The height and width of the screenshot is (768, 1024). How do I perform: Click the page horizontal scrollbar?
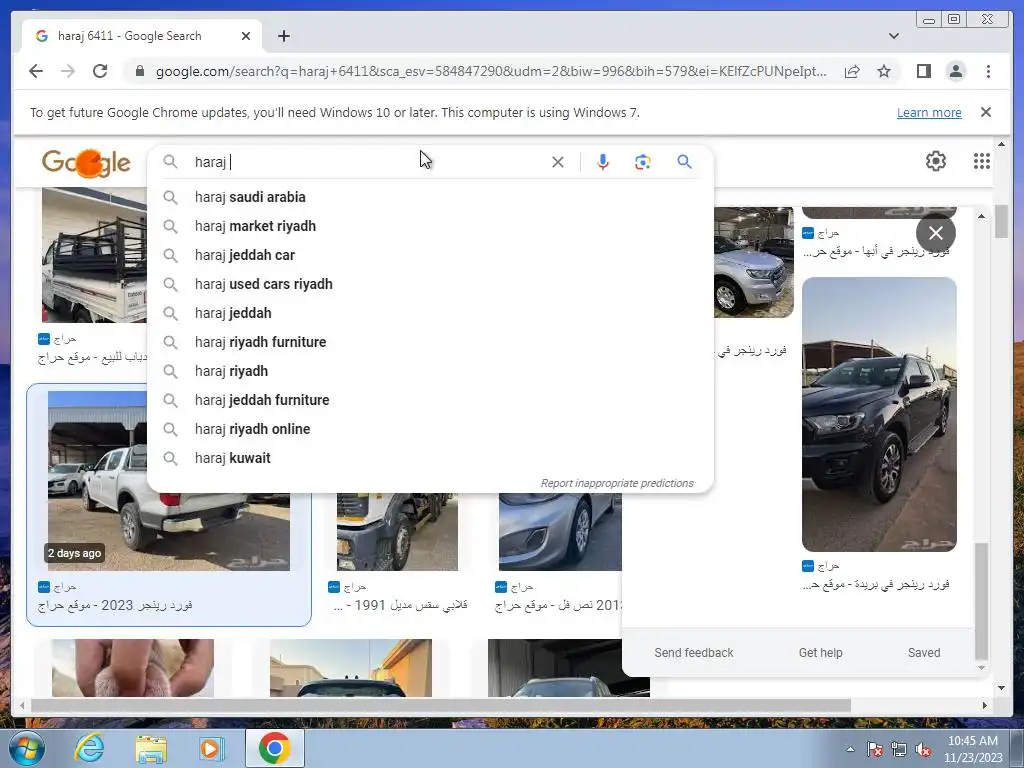[441, 705]
